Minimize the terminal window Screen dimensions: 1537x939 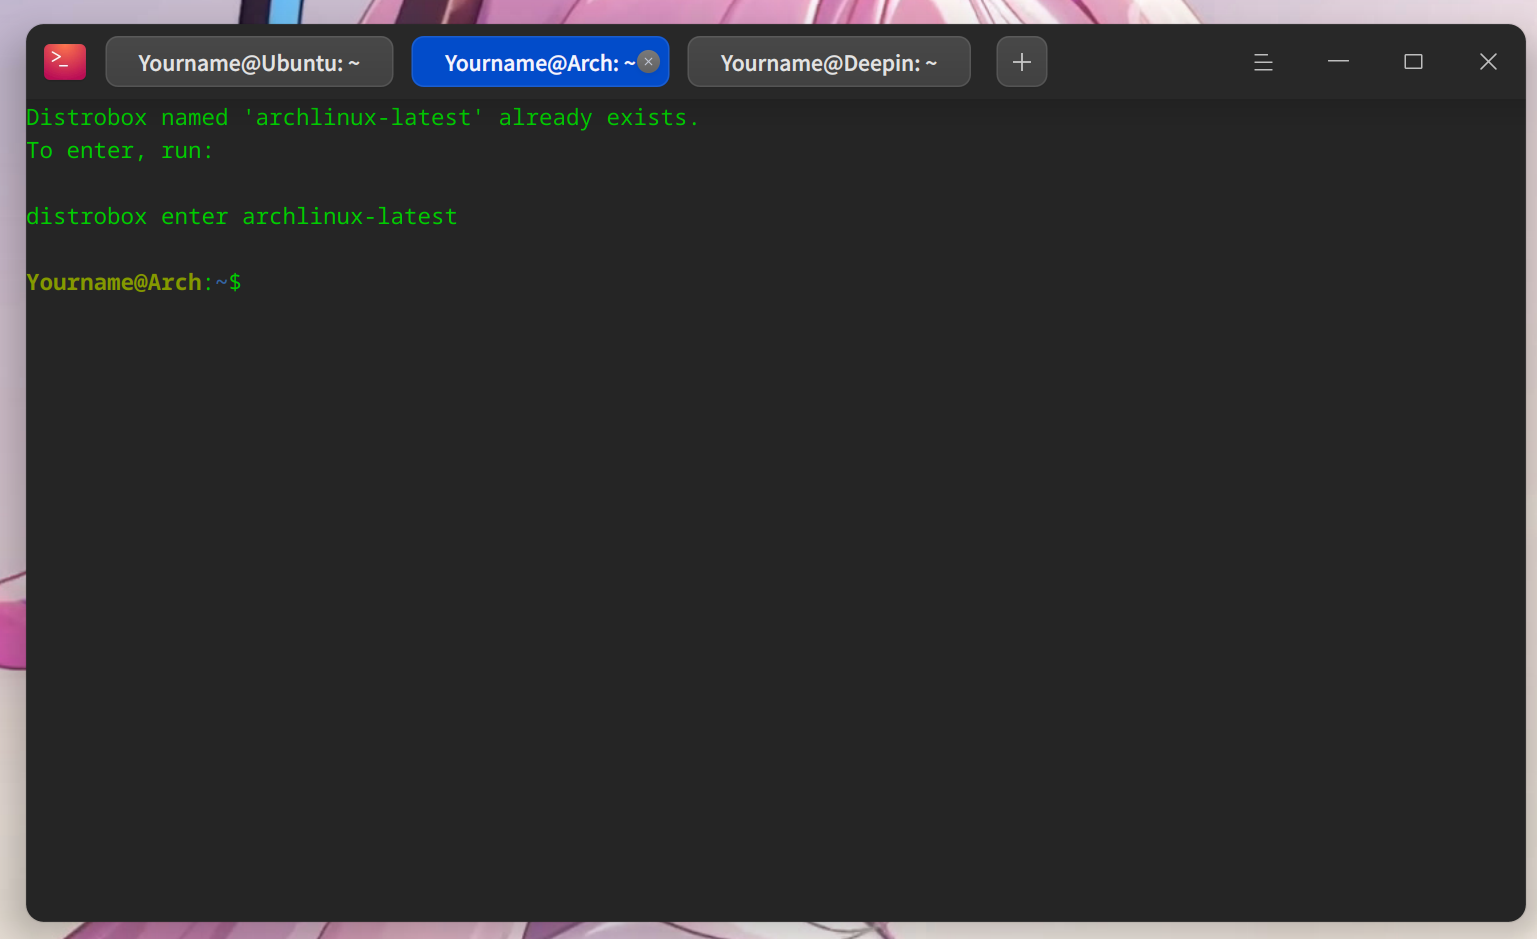(x=1338, y=62)
